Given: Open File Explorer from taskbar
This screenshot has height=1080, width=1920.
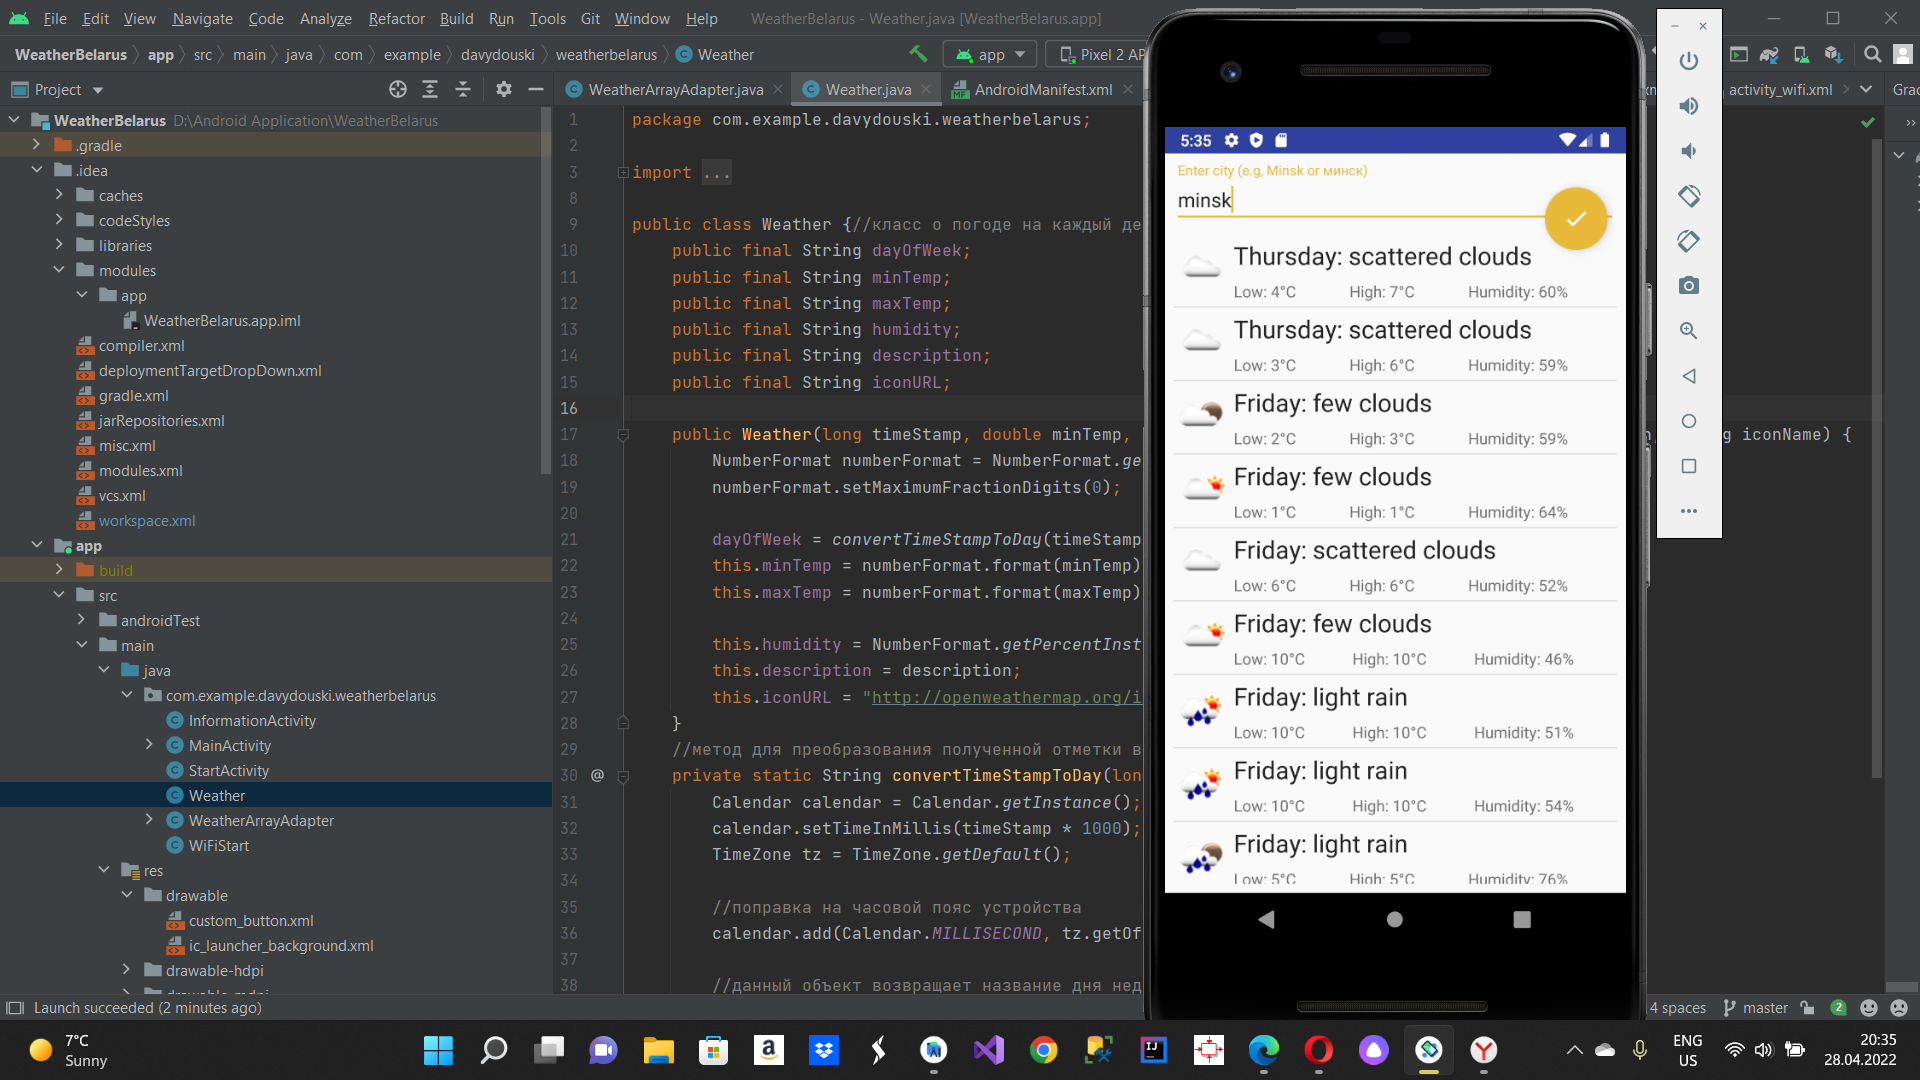Looking at the screenshot, I should (658, 1050).
